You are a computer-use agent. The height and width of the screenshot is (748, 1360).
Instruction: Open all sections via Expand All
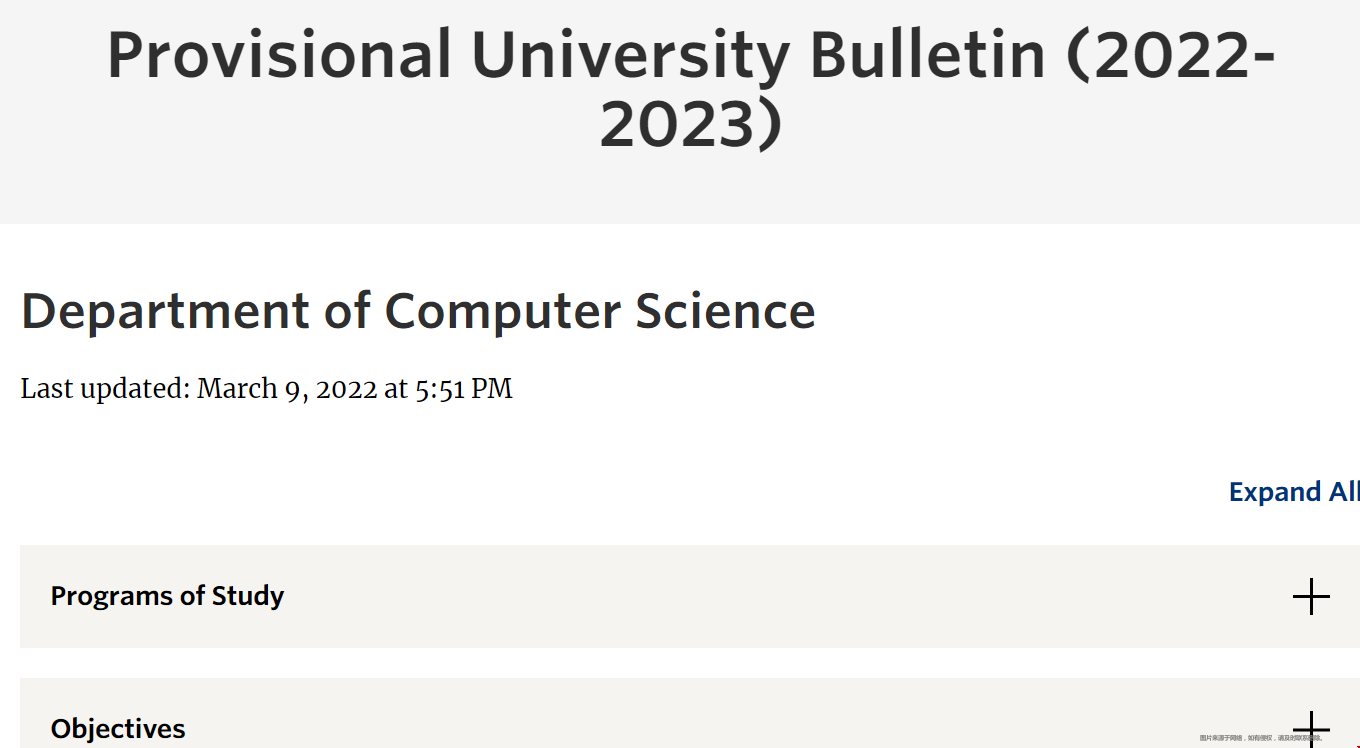click(x=1294, y=492)
